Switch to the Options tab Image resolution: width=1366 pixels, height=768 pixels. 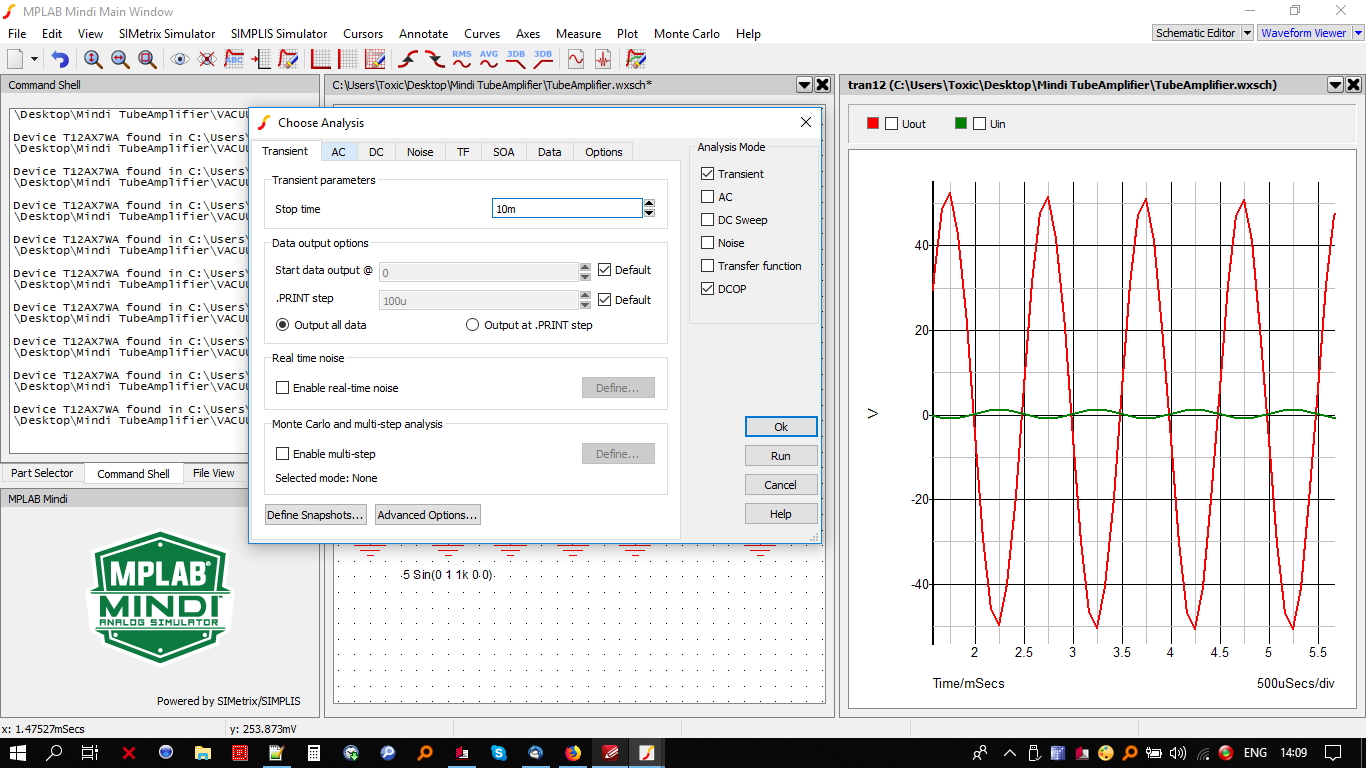[604, 152]
